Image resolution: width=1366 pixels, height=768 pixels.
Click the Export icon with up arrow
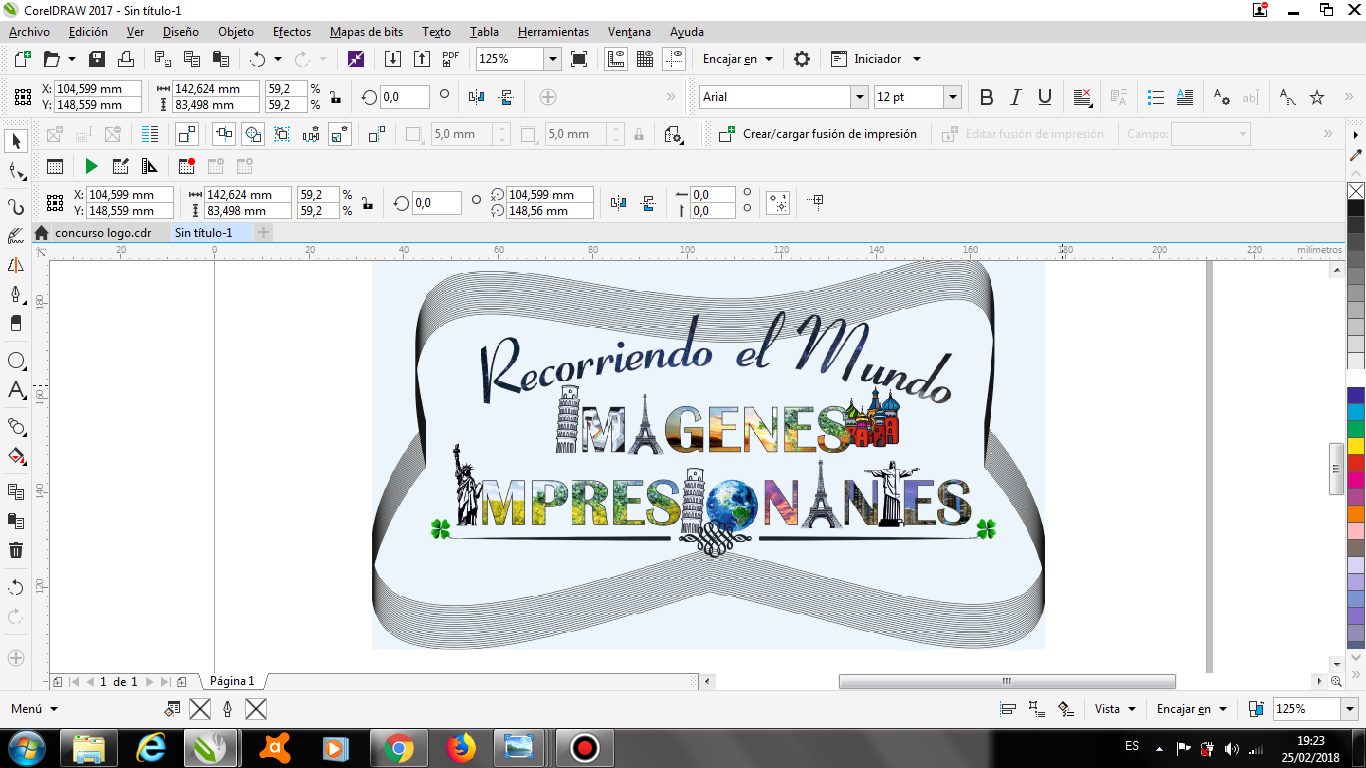[421, 59]
